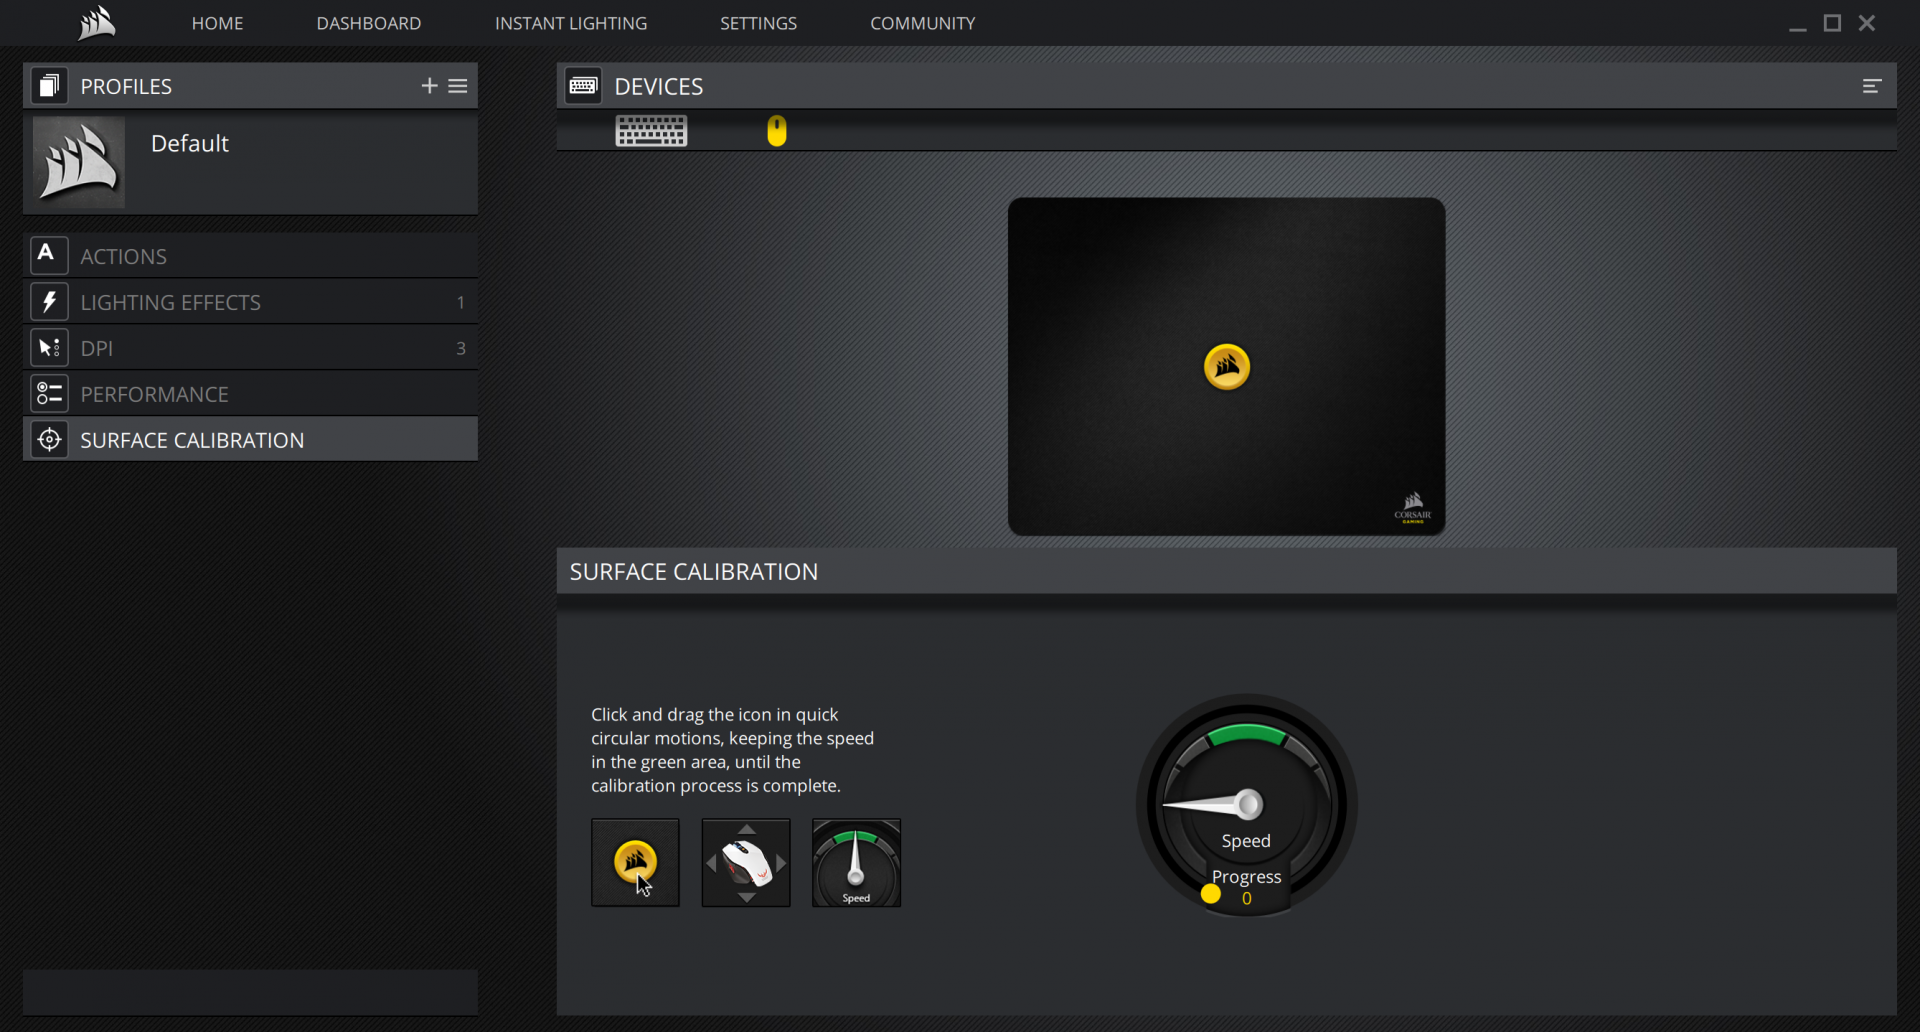Maximize the application window
This screenshot has width=1920, height=1032.
click(1832, 23)
